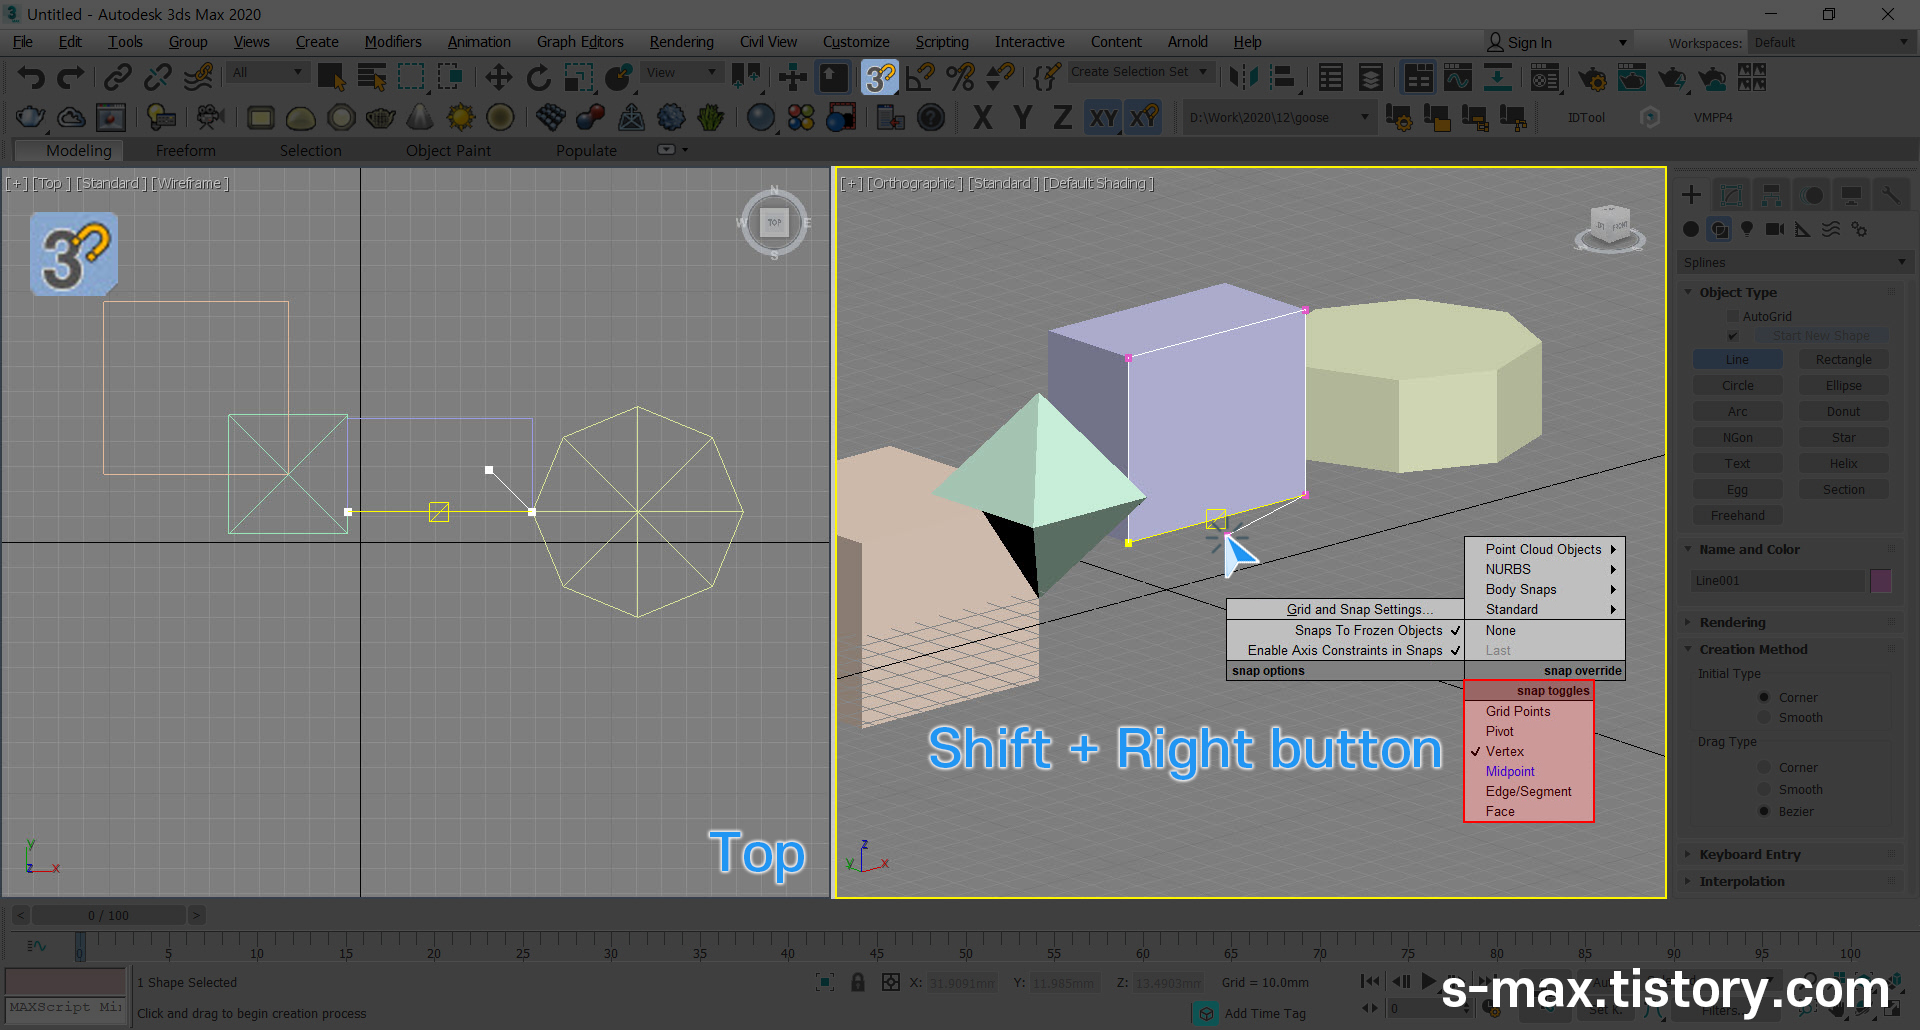Toggle the Percent Snap icon
The width and height of the screenshot is (1920, 1030).
[x=960, y=77]
